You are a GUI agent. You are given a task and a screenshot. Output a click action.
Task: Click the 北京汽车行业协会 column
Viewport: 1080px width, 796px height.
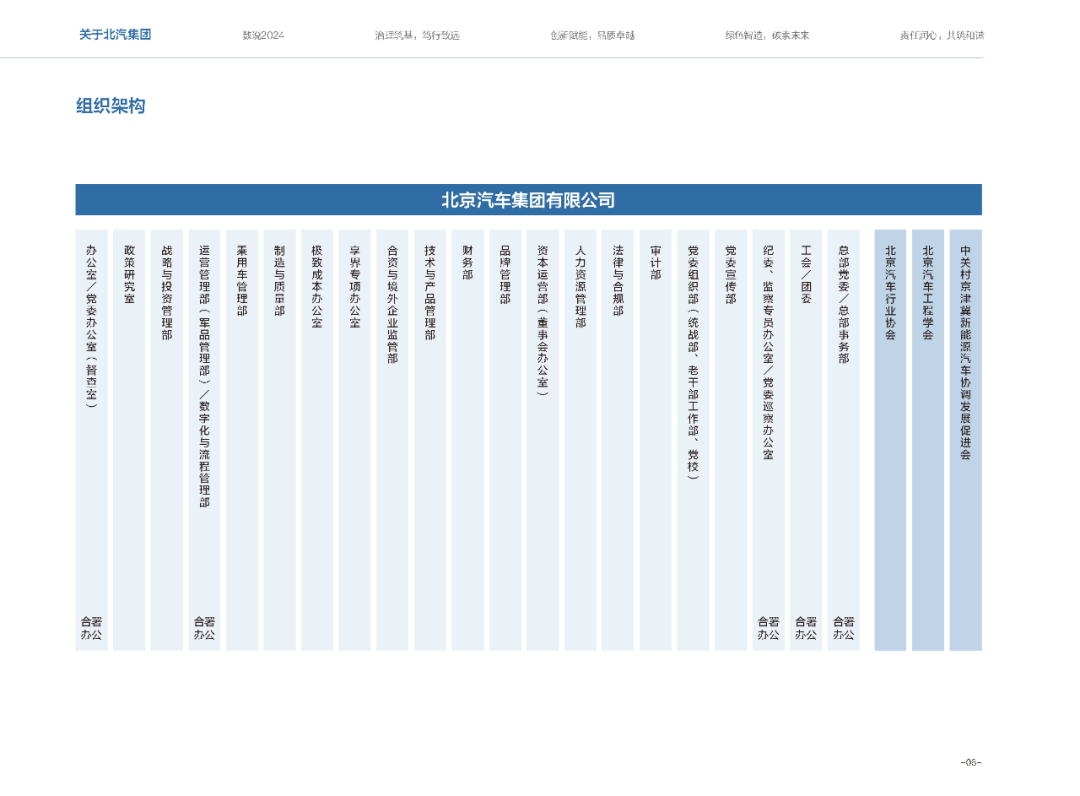point(891,440)
